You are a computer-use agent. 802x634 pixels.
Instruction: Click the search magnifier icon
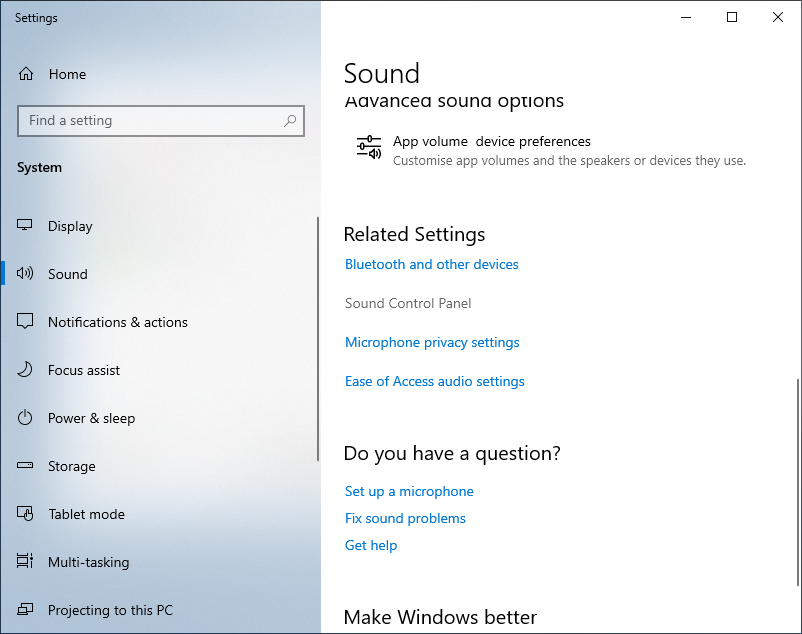290,121
